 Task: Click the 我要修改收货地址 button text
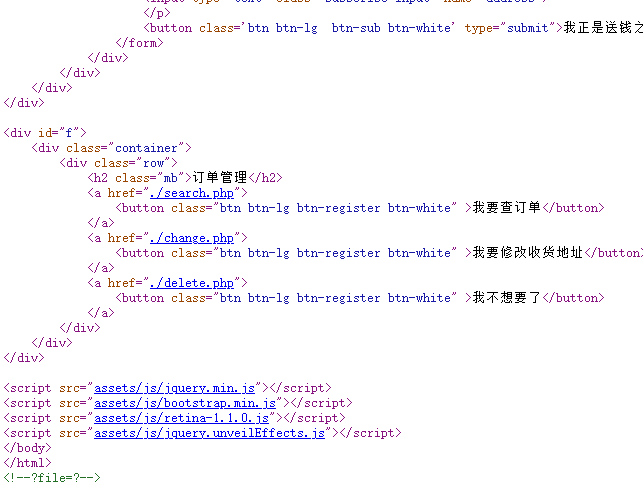527,253
